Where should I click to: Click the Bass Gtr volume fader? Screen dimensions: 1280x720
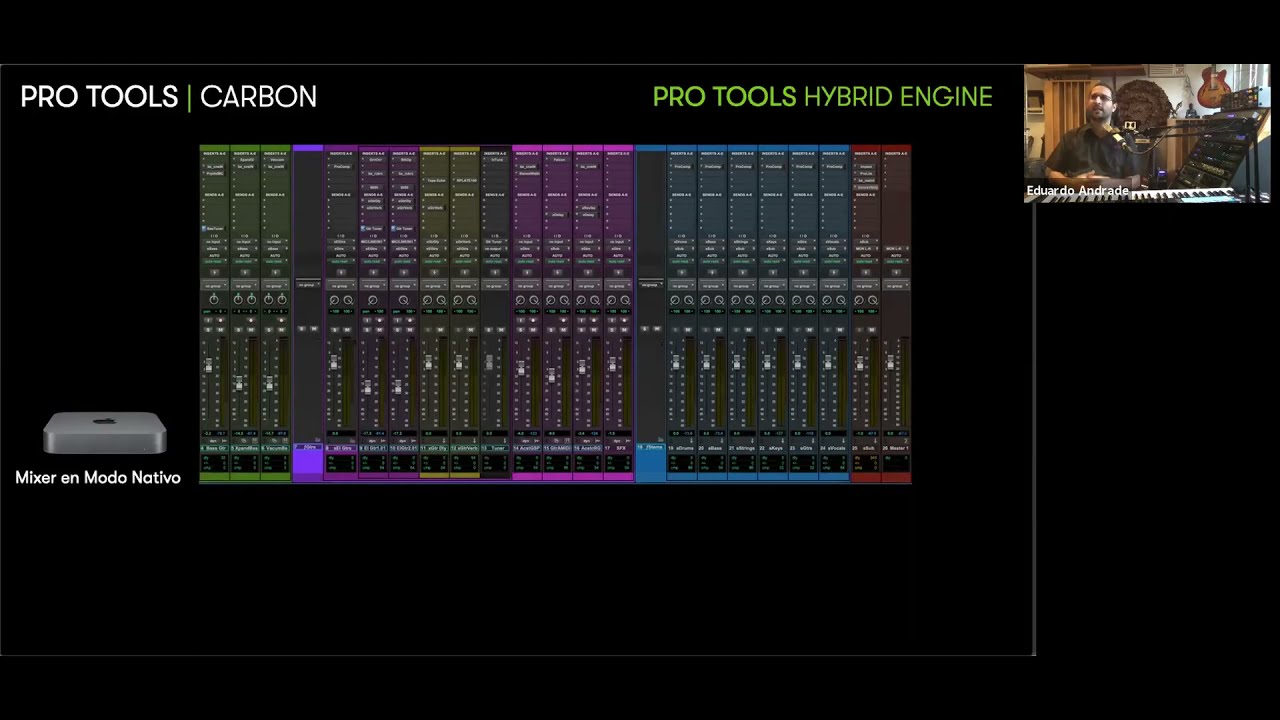pyautogui.click(x=209, y=365)
